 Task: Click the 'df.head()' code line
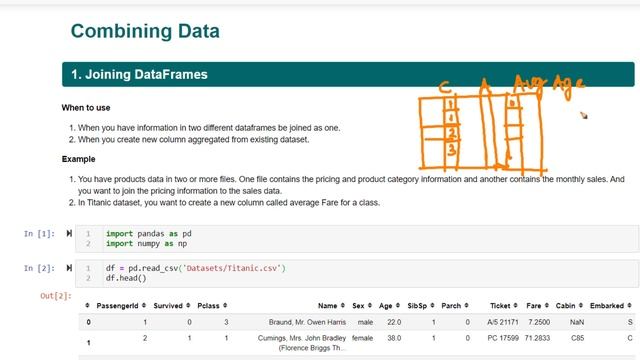(x=126, y=278)
